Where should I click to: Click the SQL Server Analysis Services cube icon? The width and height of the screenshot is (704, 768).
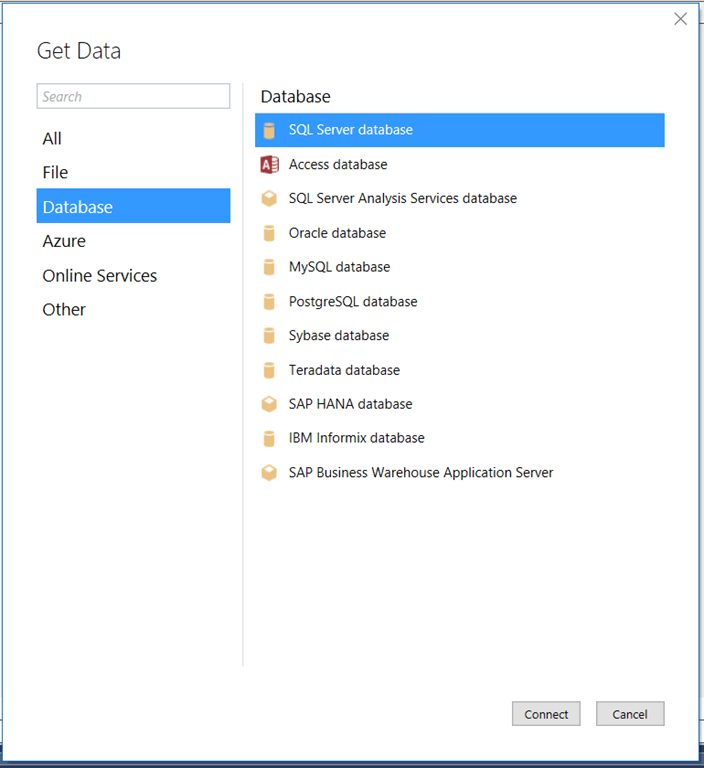(x=269, y=198)
